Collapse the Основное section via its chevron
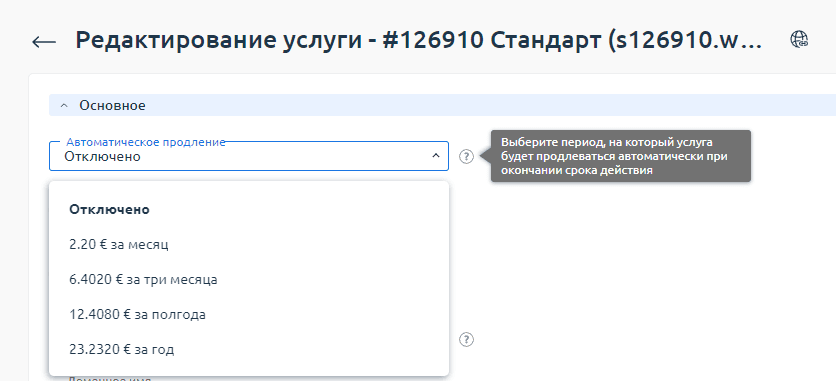 (x=65, y=106)
